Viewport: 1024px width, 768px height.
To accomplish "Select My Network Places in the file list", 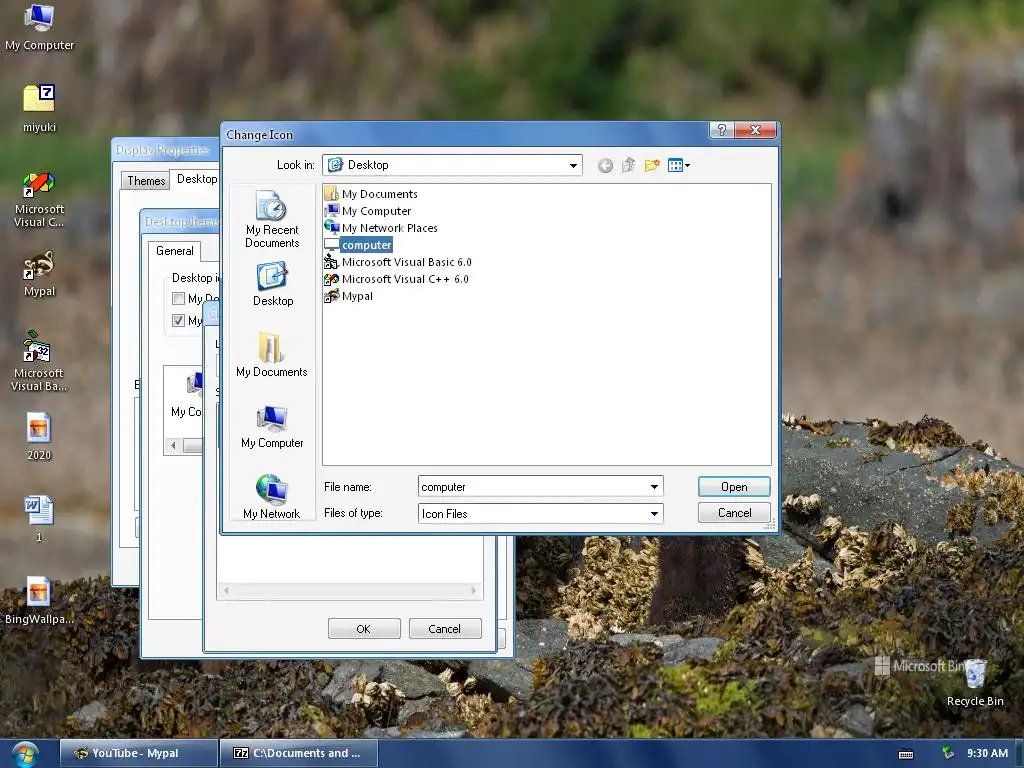I will coord(381,228).
